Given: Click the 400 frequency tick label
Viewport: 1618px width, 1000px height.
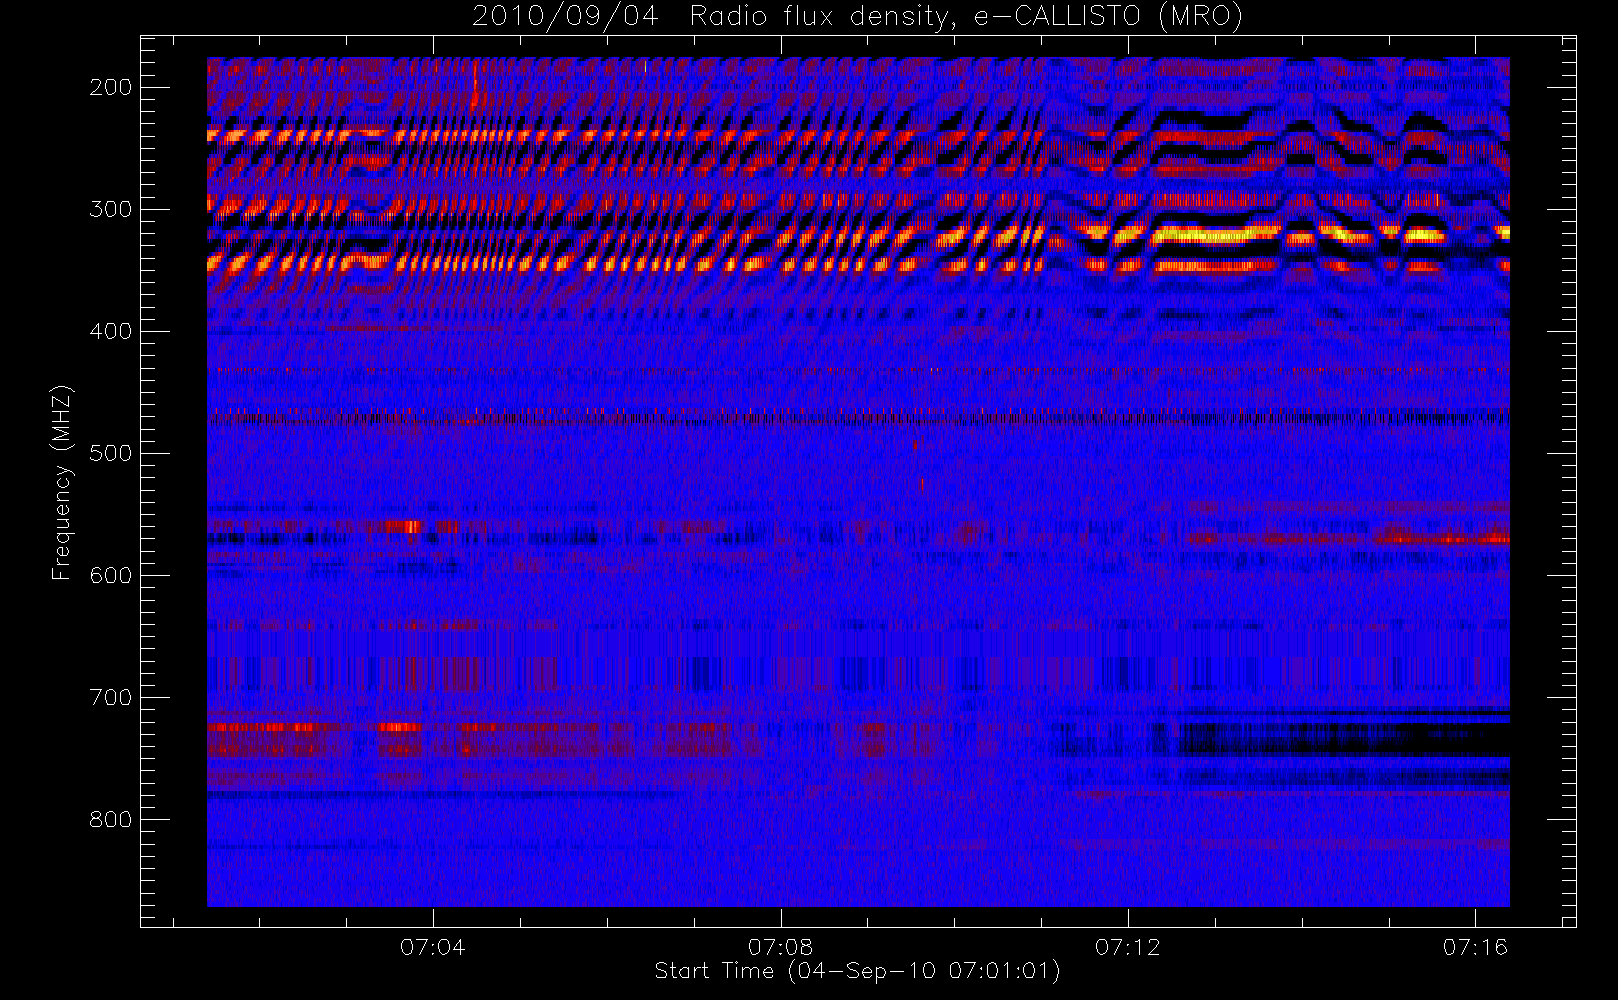Looking at the screenshot, I should click(x=111, y=331).
